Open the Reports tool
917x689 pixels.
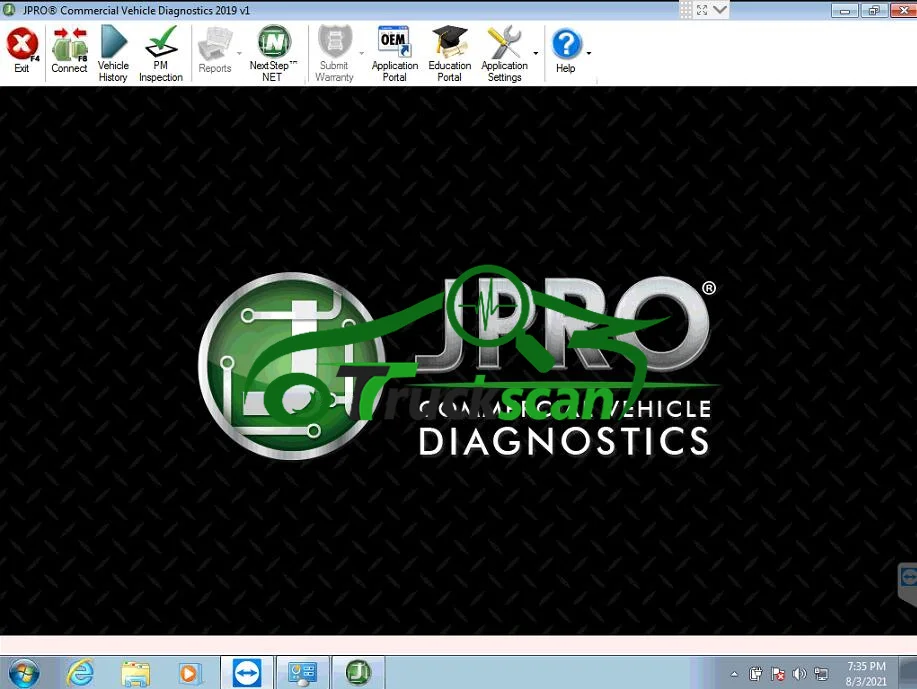coord(215,50)
